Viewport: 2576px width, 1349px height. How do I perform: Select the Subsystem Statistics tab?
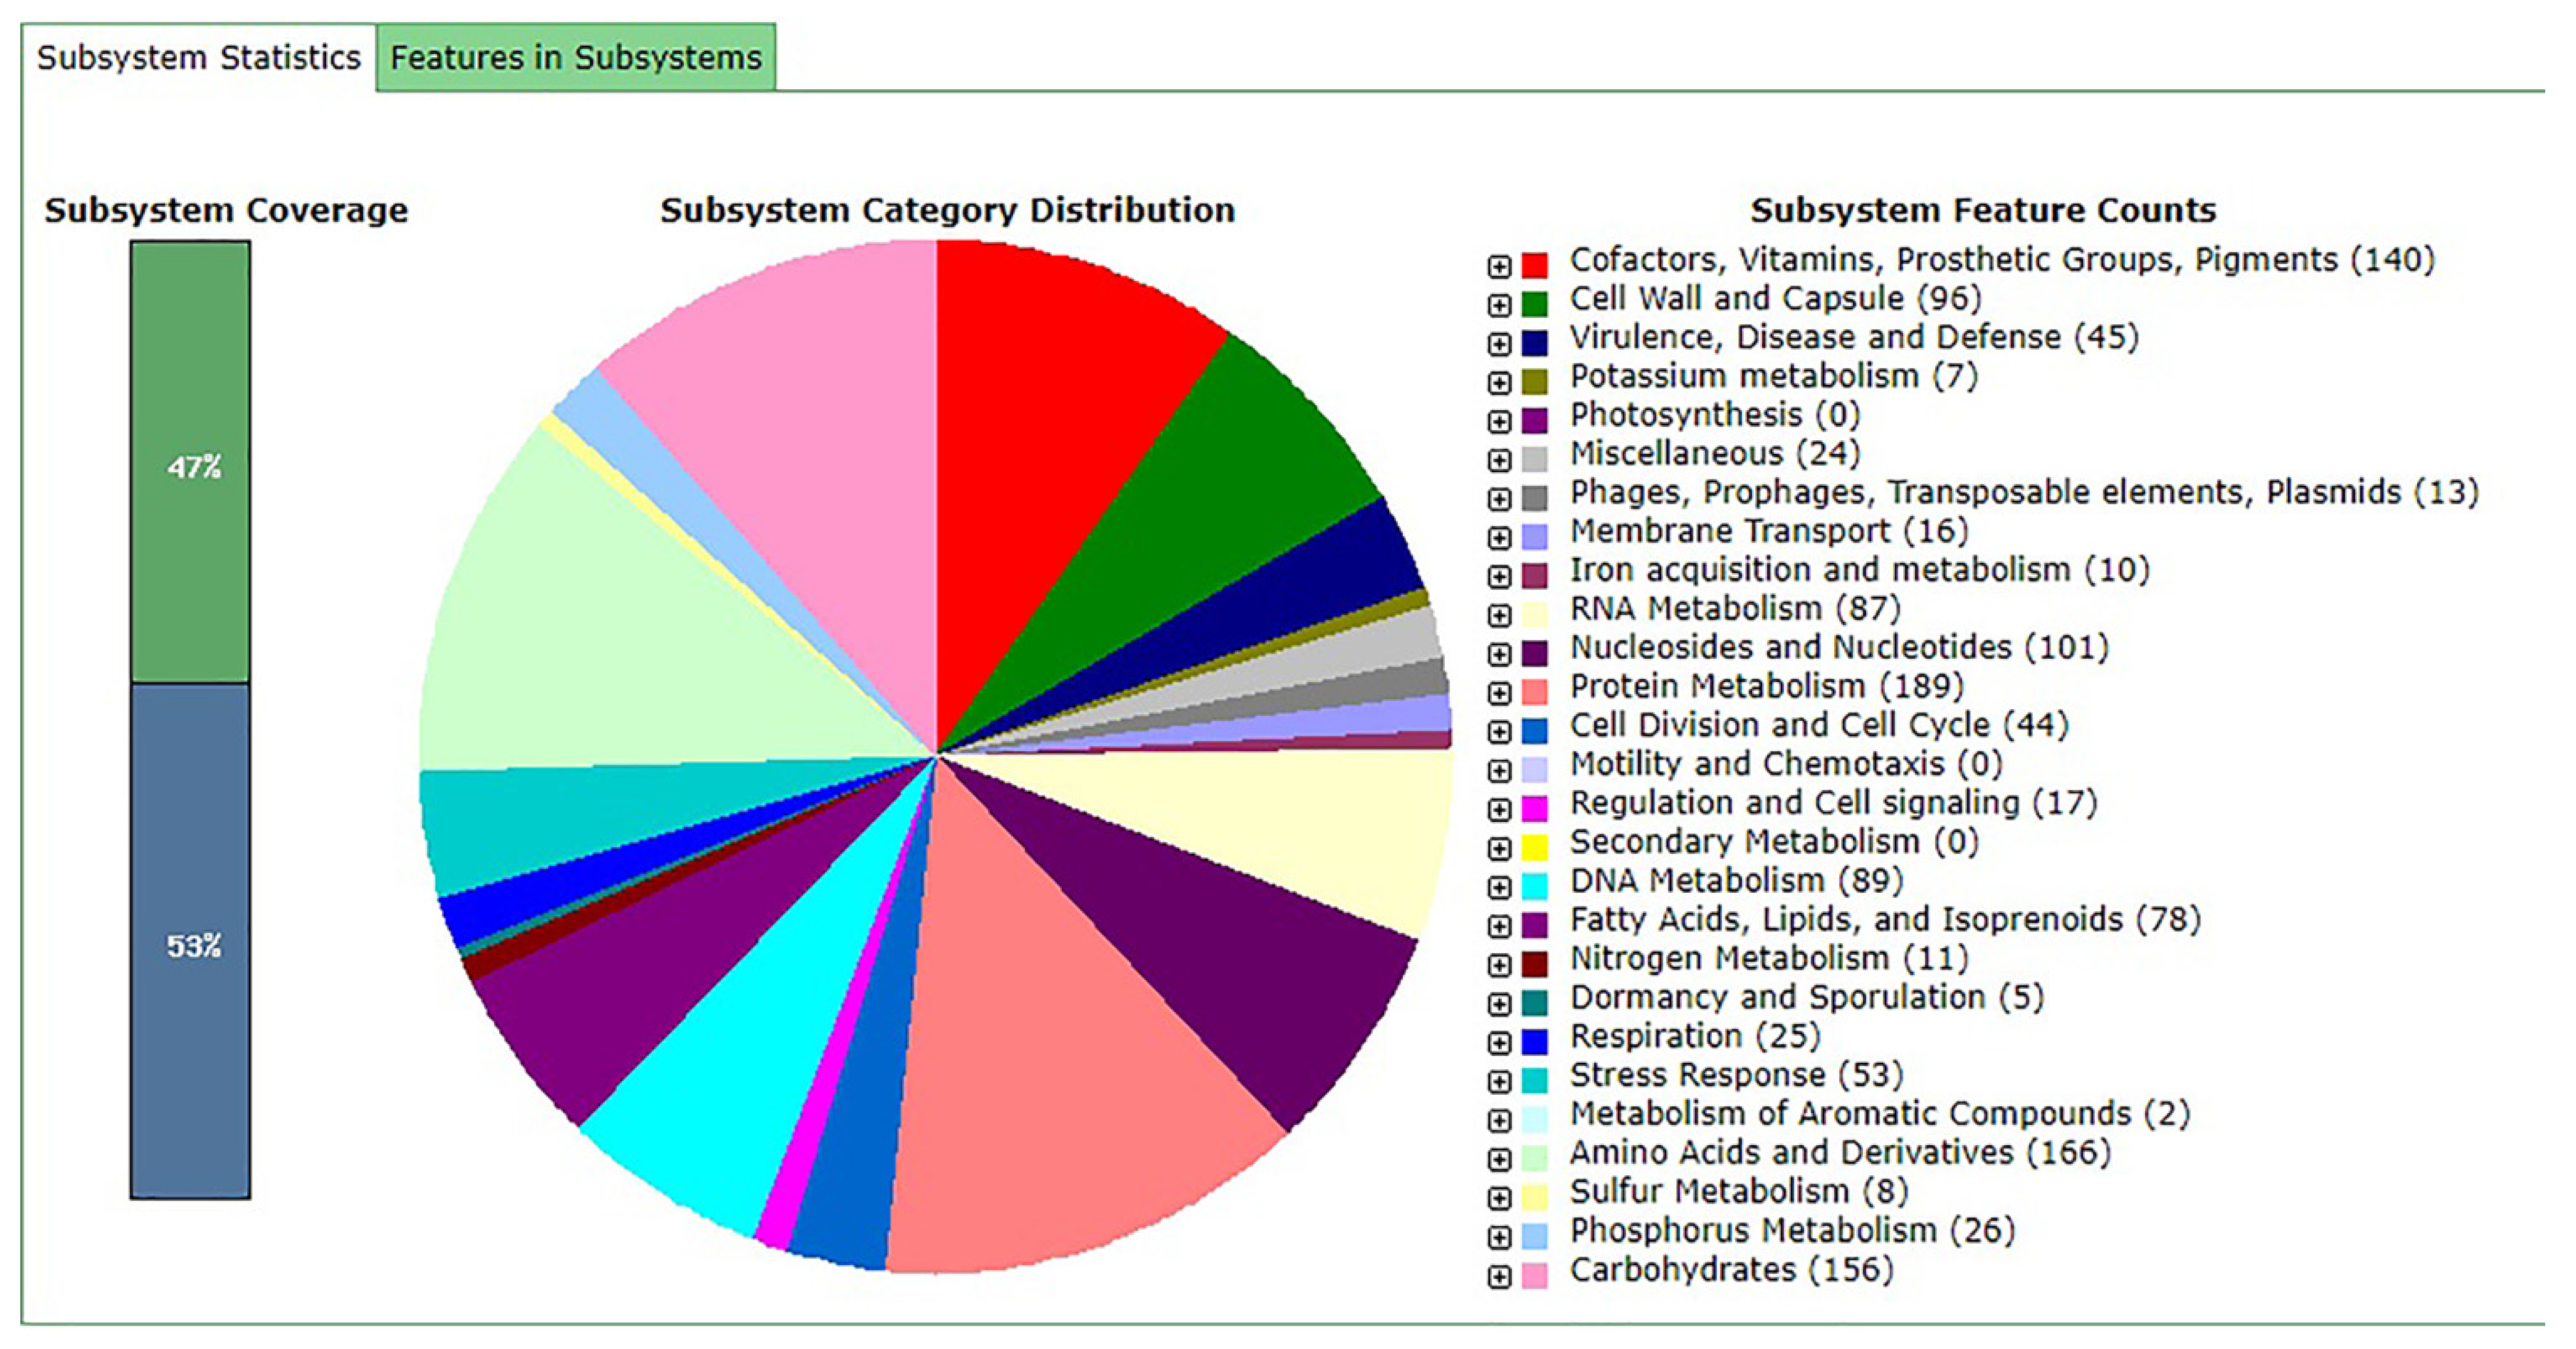(x=198, y=58)
